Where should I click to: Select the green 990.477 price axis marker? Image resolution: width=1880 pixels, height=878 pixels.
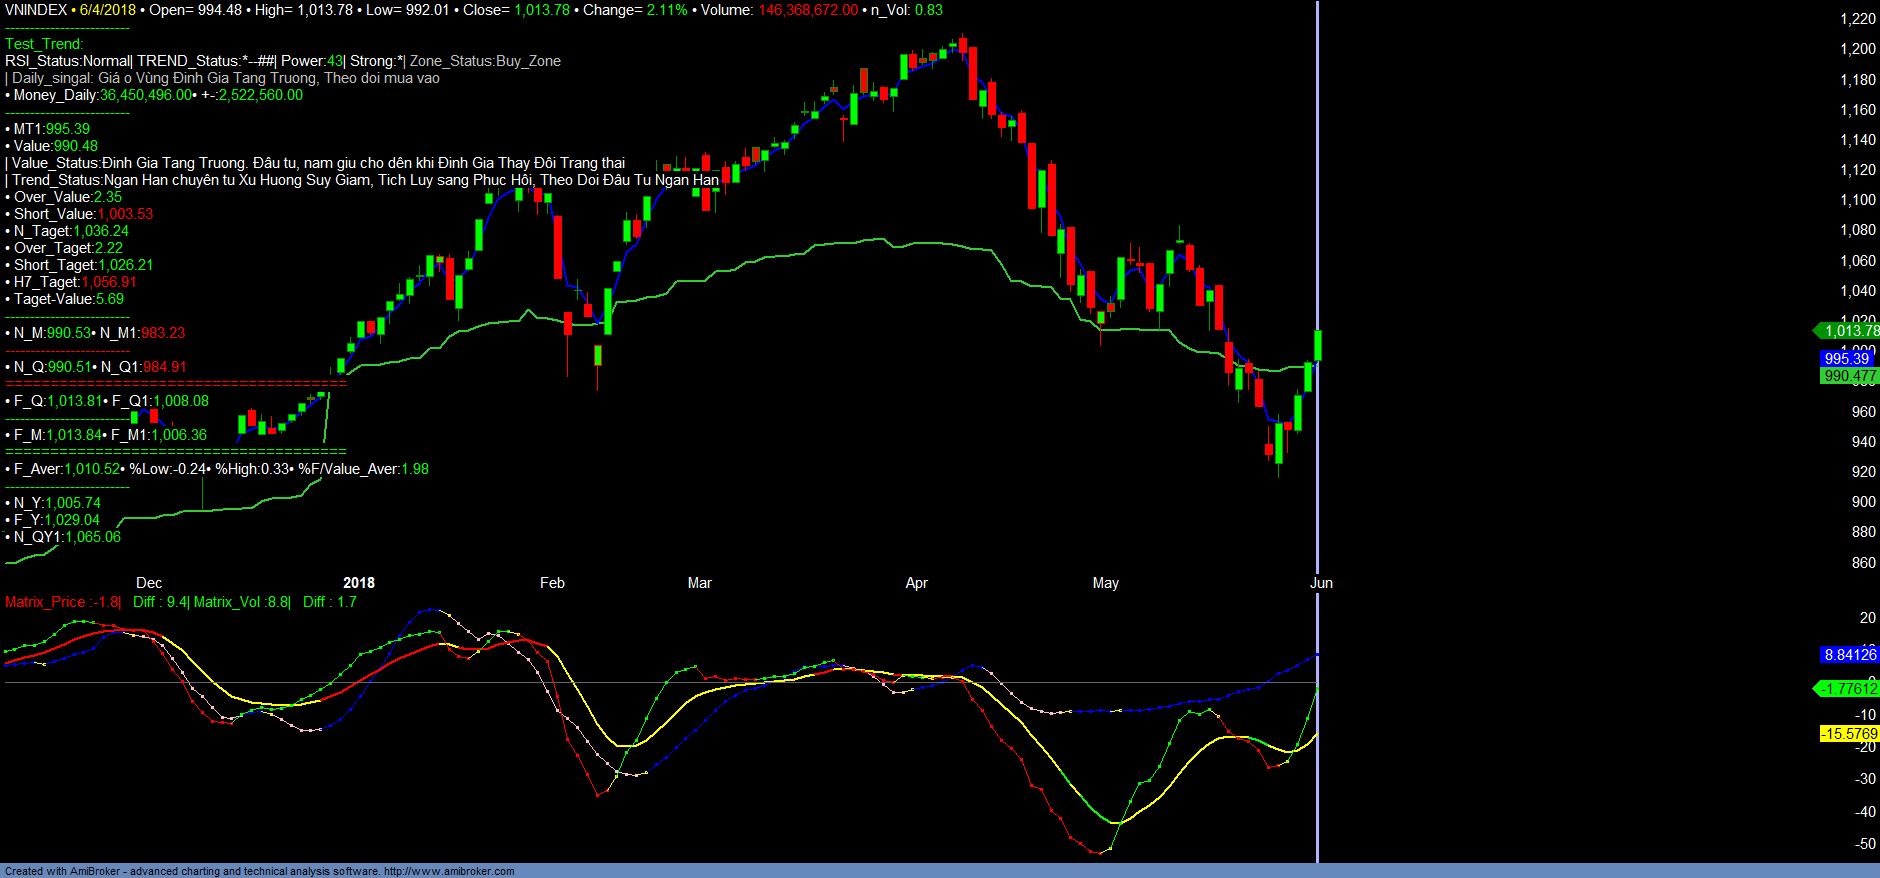pos(1849,376)
